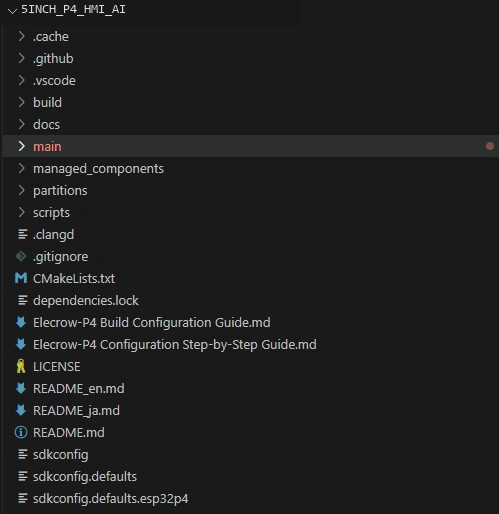Click the file icon next to sdkconfig.defaults.esp32p4
This screenshot has width=499, height=514.
[x=23, y=498]
